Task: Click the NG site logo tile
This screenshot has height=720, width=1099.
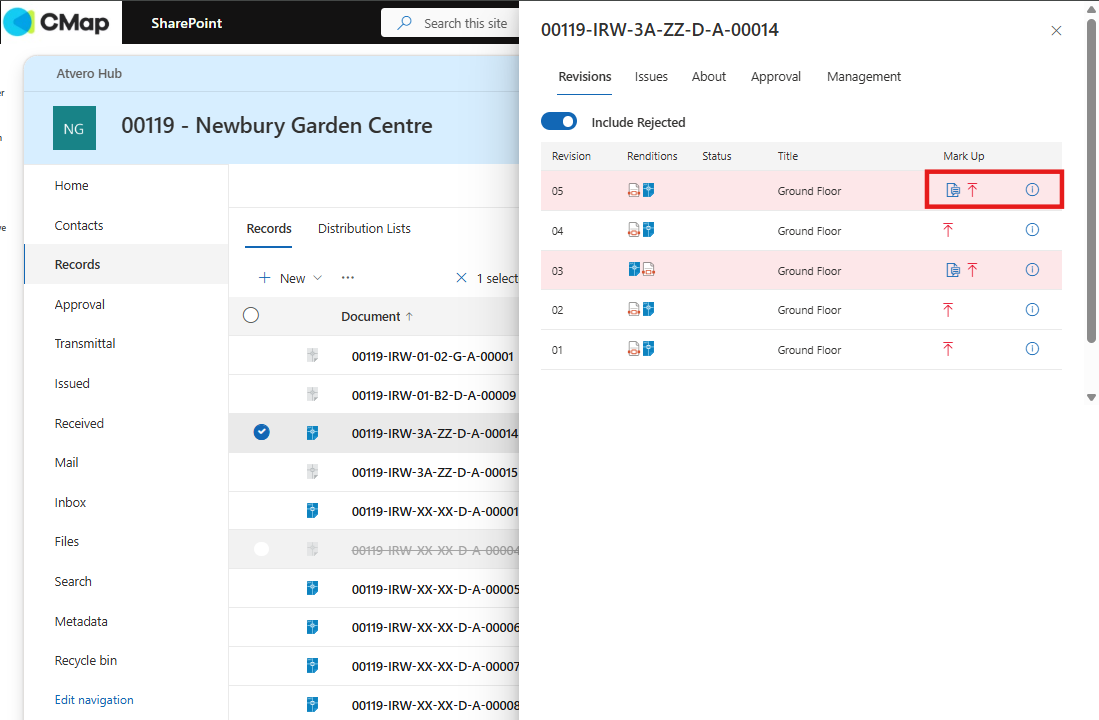Action: (x=74, y=128)
